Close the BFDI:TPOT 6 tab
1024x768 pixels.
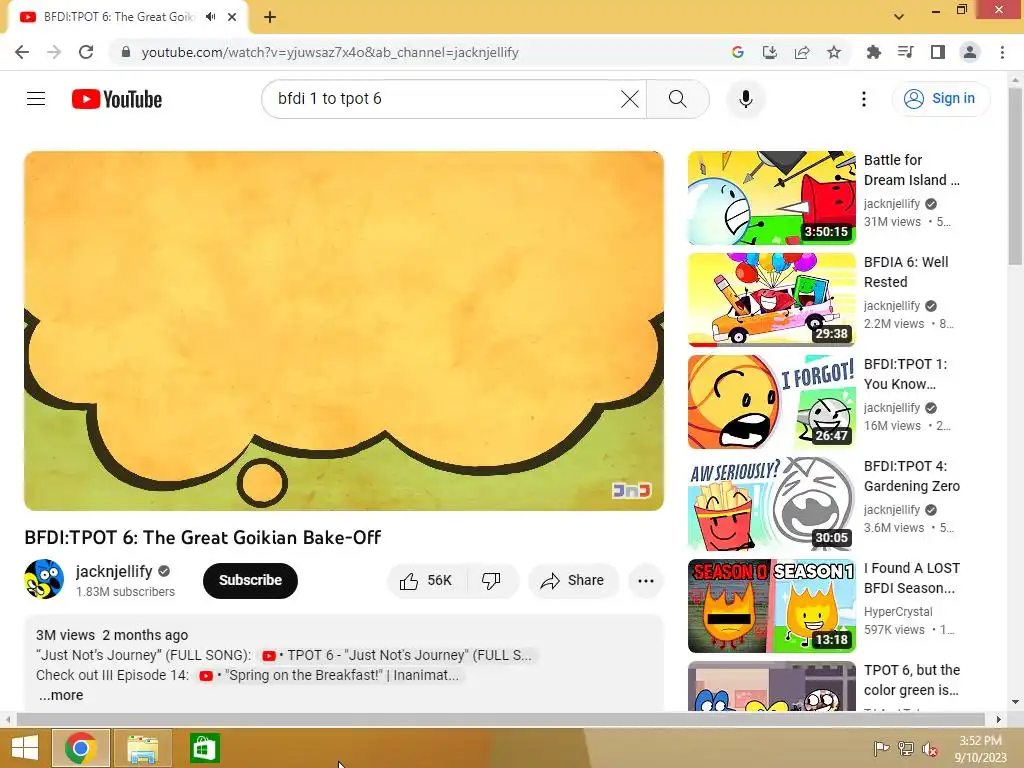(x=232, y=17)
